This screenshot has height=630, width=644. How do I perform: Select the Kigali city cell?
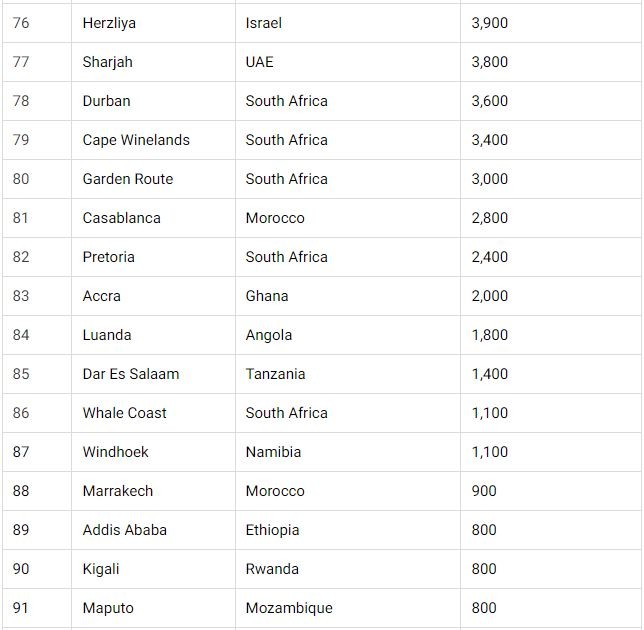point(153,569)
